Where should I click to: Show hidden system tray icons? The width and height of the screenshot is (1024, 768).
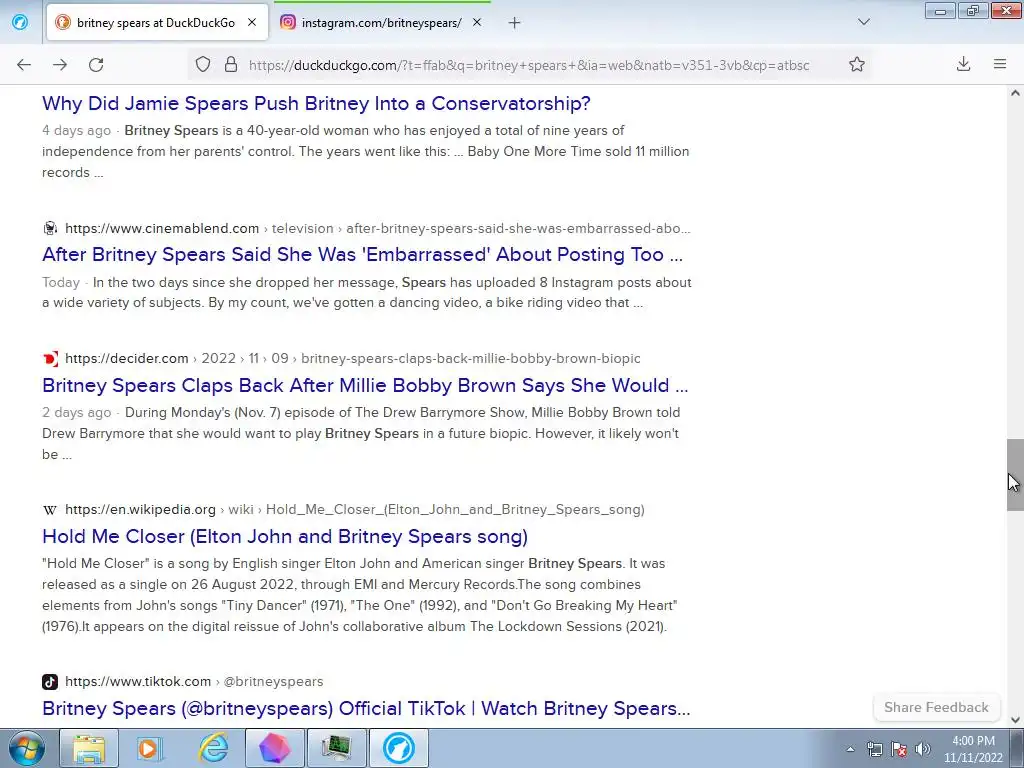pos(850,749)
